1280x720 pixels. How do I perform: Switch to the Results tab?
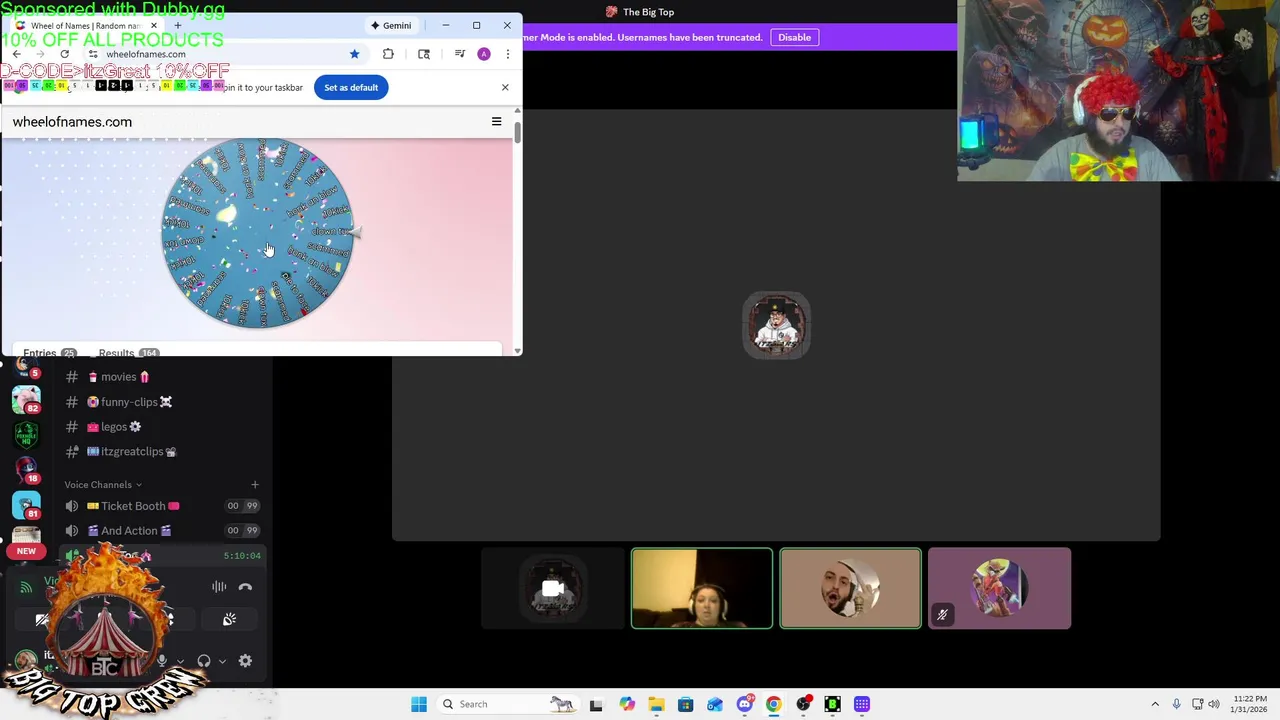pyautogui.click(x=127, y=352)
